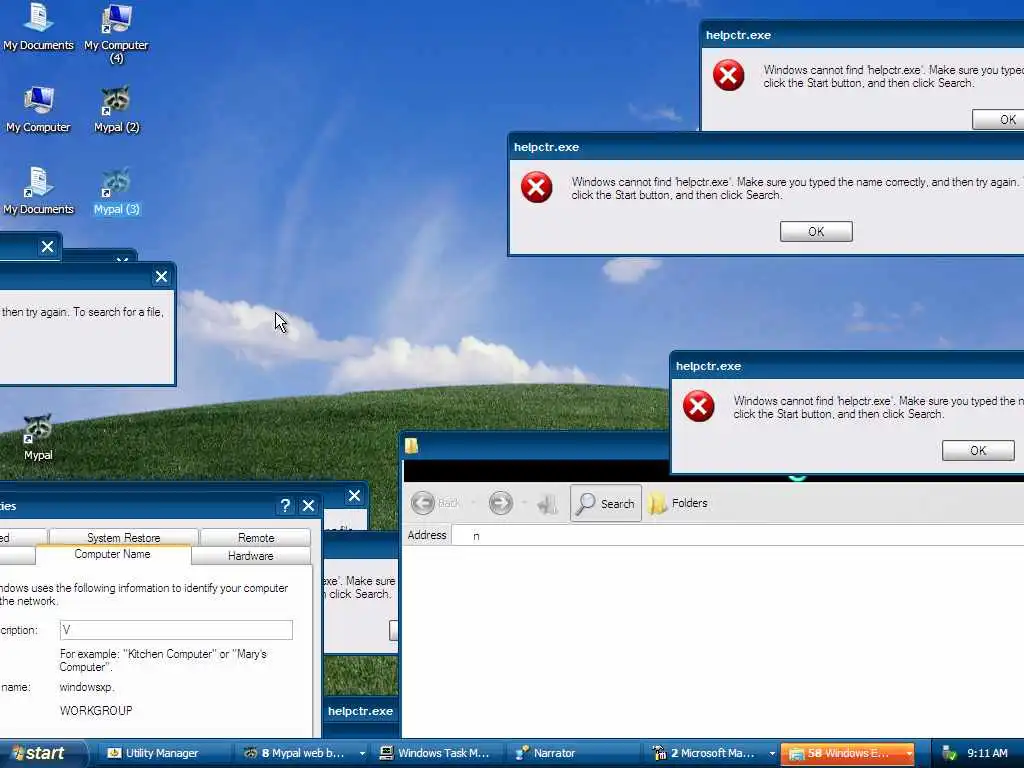Select the Mypal (2) raccoon shortcut
This screenshot has height=768, width=1024.
(116, 109)
